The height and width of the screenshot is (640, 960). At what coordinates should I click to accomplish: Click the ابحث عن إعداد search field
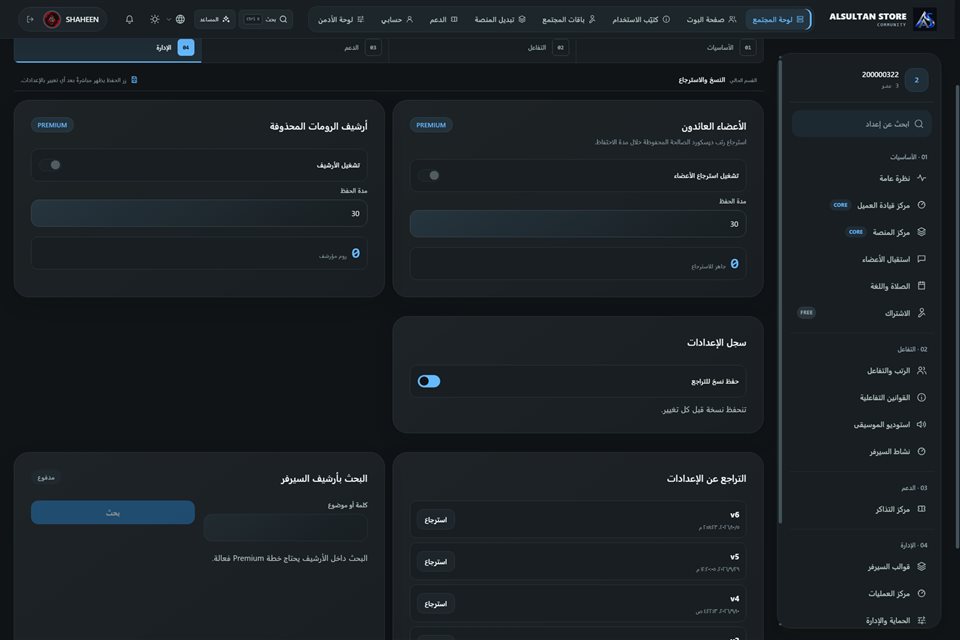tap(861, 124)
